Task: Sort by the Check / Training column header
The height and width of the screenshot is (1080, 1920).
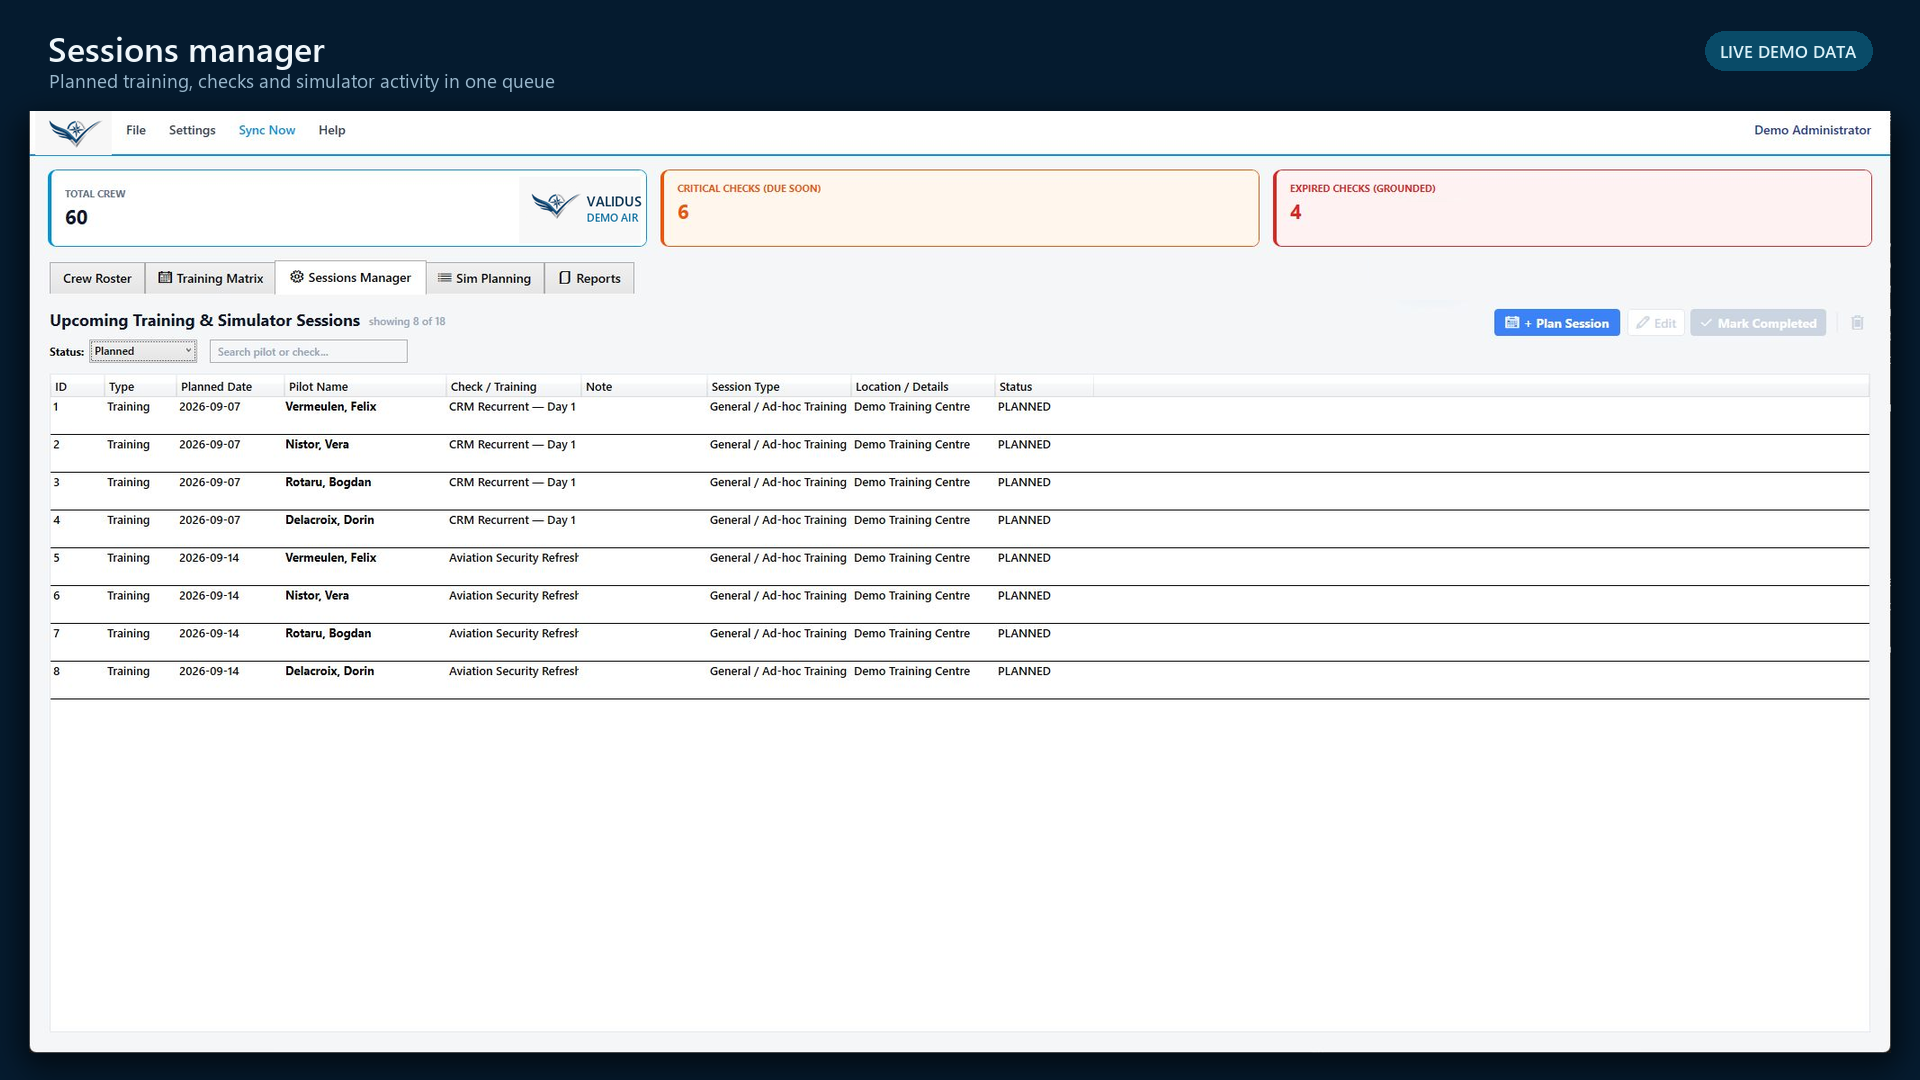Action: [513, 387]
